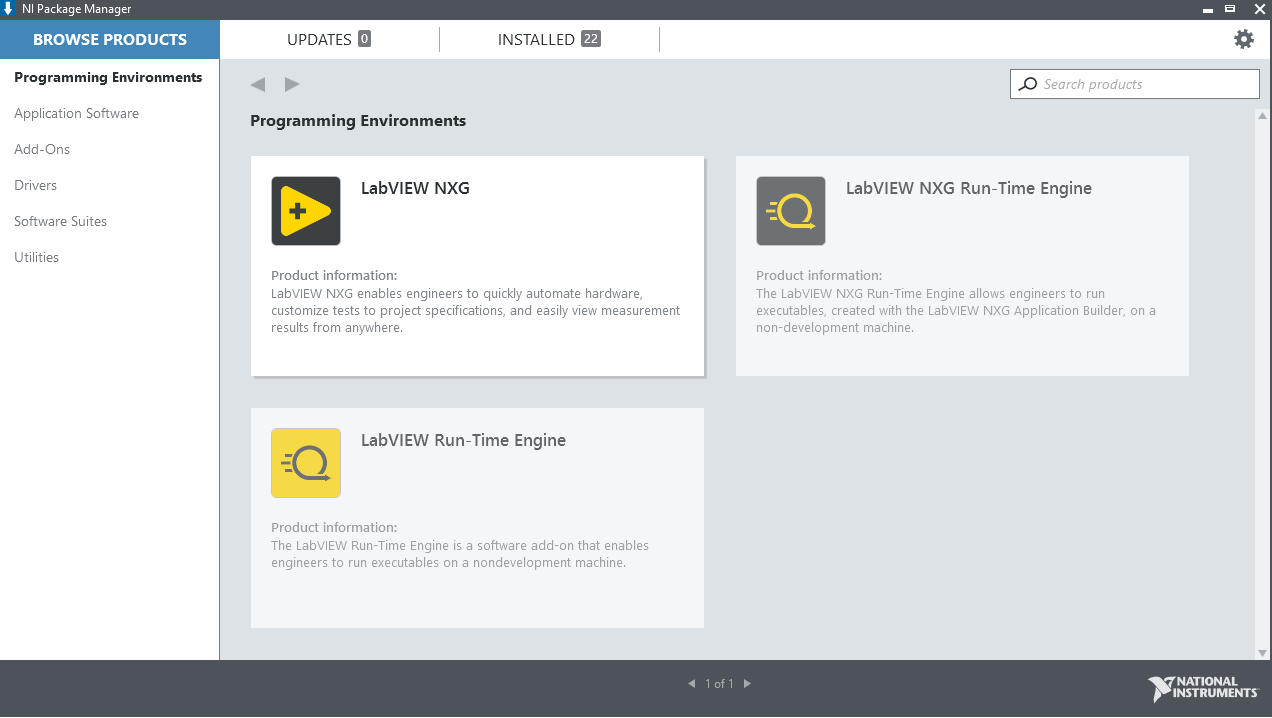The width and height of the screenshot is (1272, 718).
Task: Click the next page arrow in footer
Action: pos(747,684)
